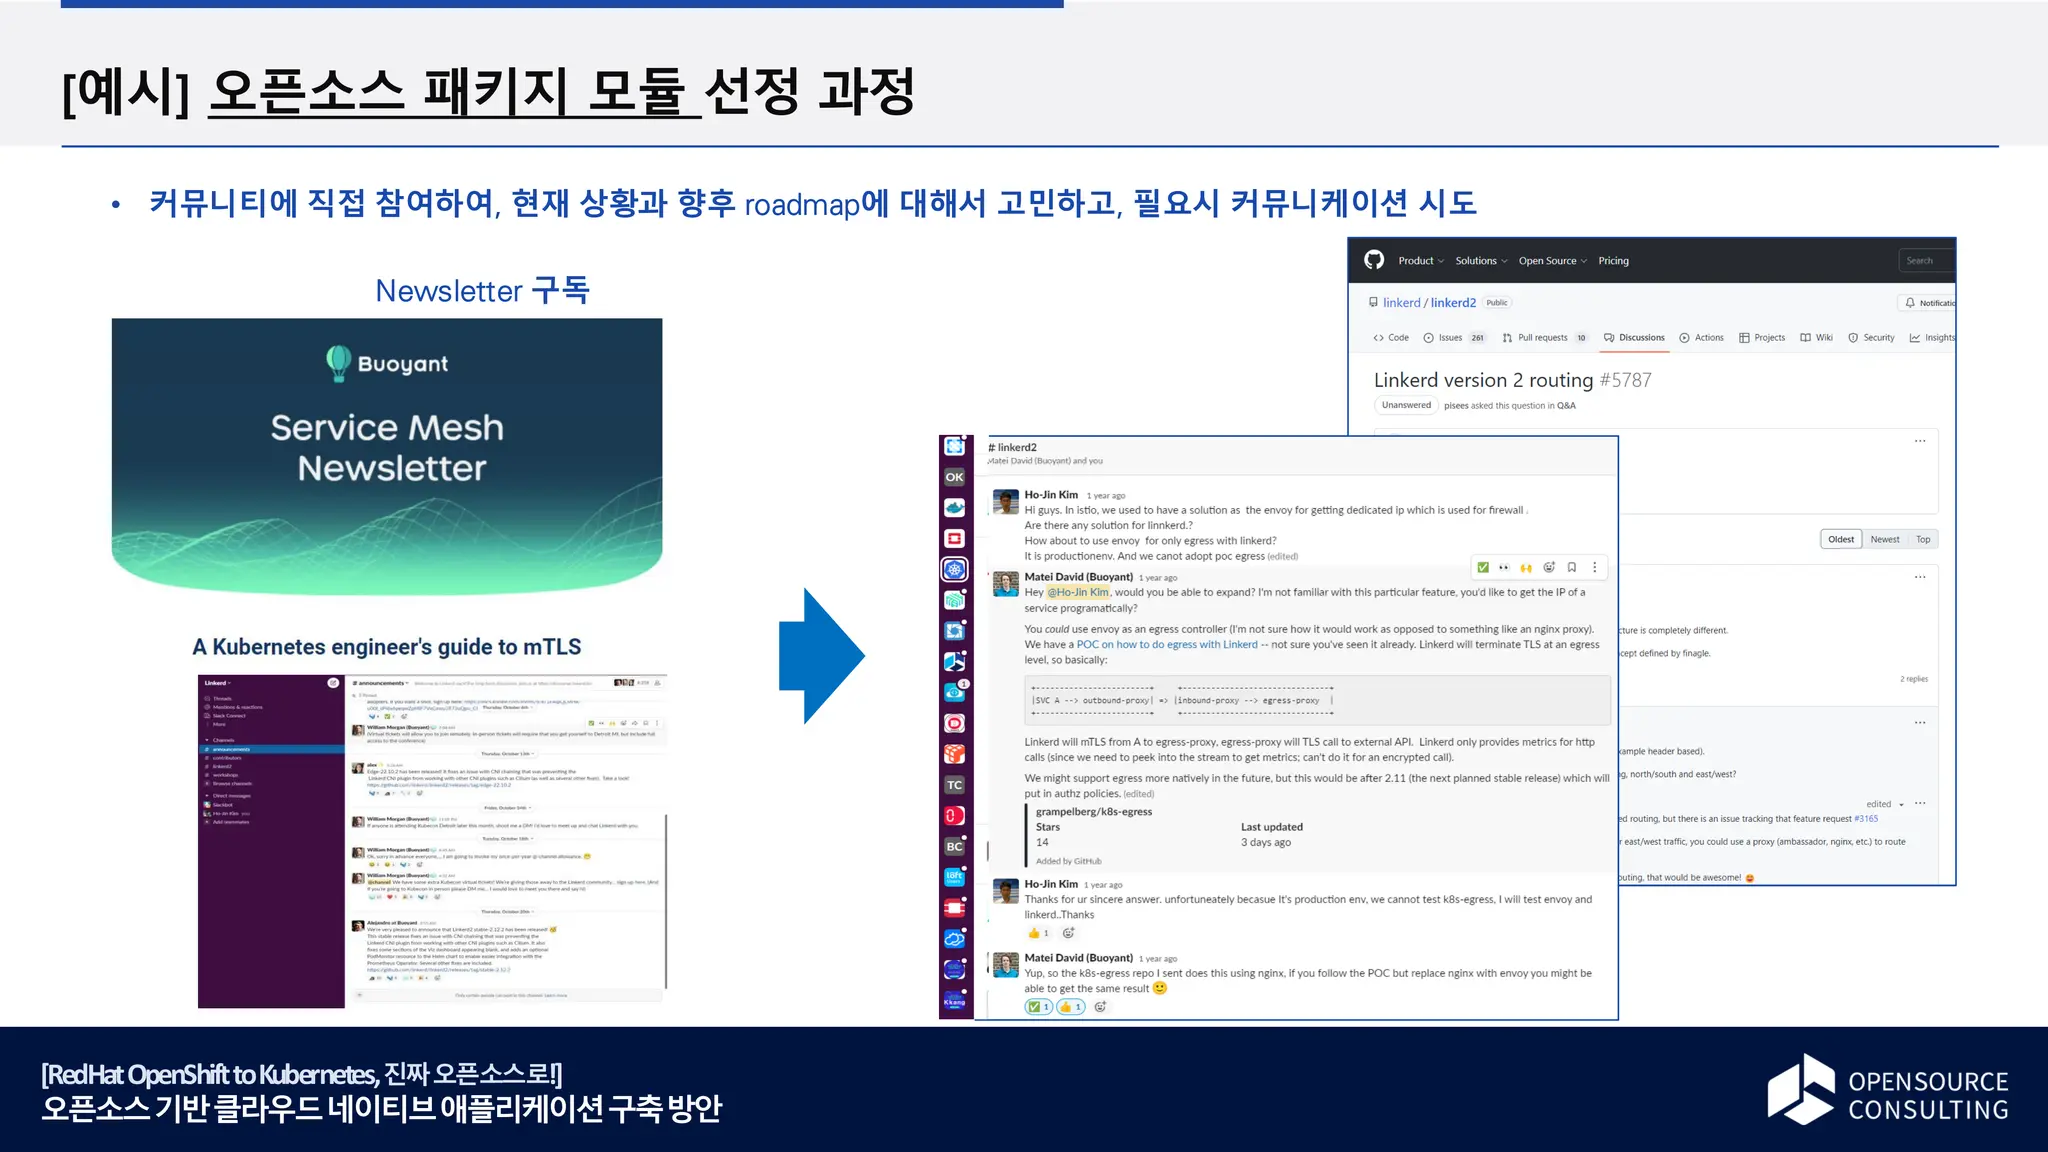Sort GitHub comments by Newest
The width and height of the screenshot is (2048, 1152).
tap(1885, 539)
